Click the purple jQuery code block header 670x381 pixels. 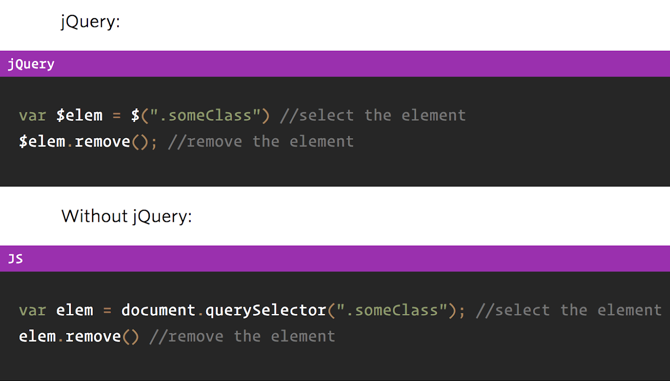(335, 64)
